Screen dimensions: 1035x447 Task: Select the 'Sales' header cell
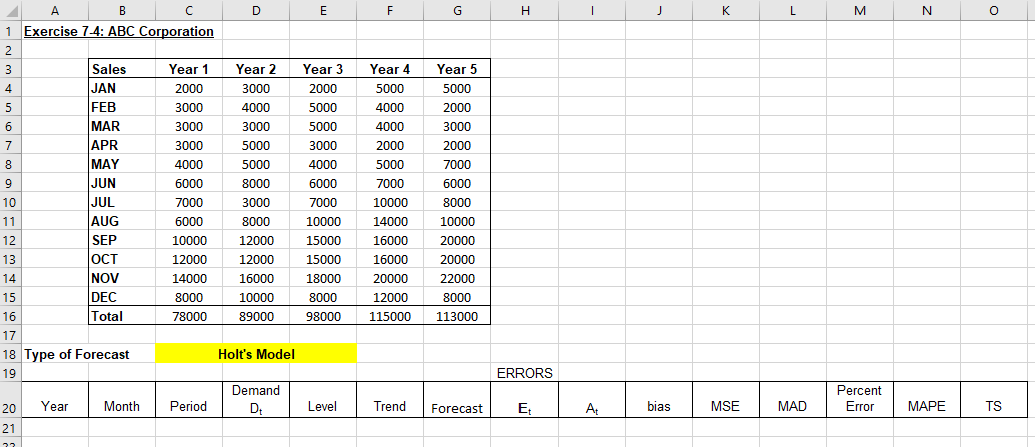click(x=122, y=69)
